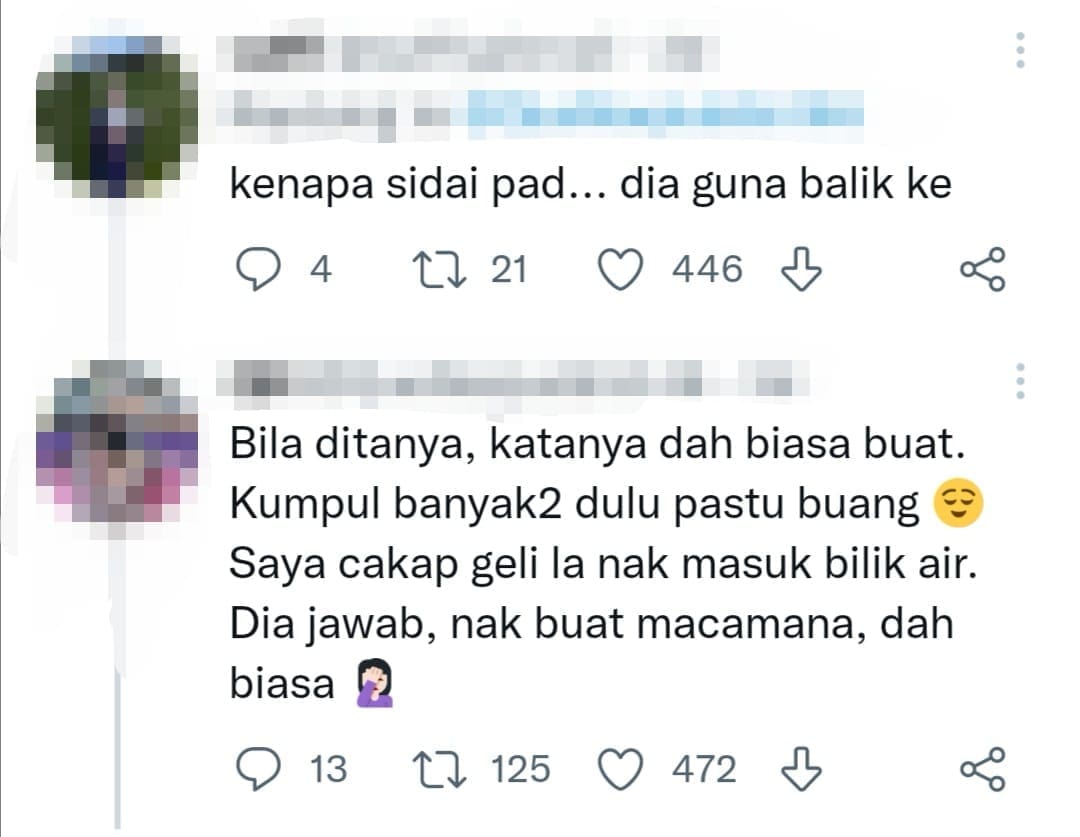
Task: Open more options for the second tweet
Action: pos(1020,381)
